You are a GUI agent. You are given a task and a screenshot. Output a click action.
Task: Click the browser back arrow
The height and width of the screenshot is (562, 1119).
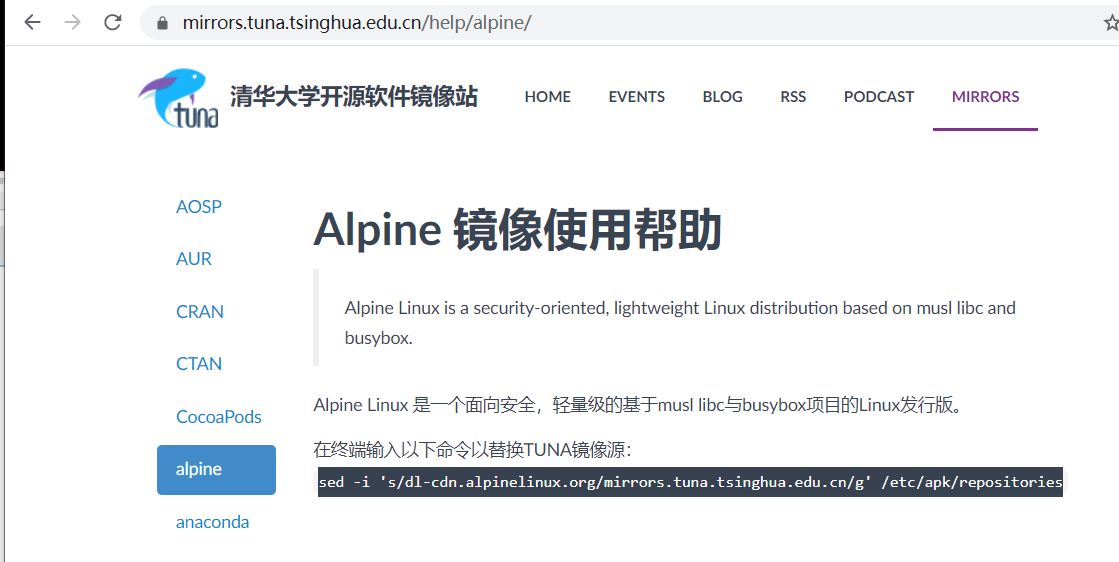pos(33,22)
